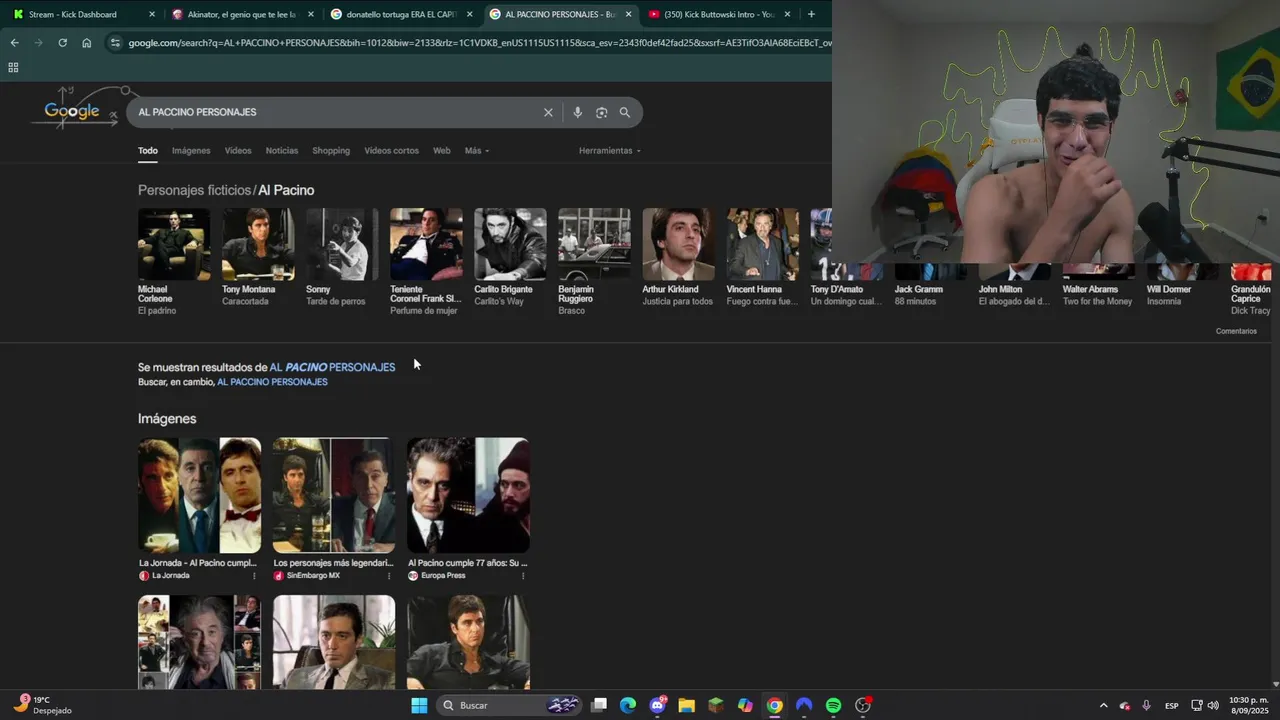Select the Videos cortos search tab
The height and width of the screenshot is (720, 1280).
click(391, 151)
